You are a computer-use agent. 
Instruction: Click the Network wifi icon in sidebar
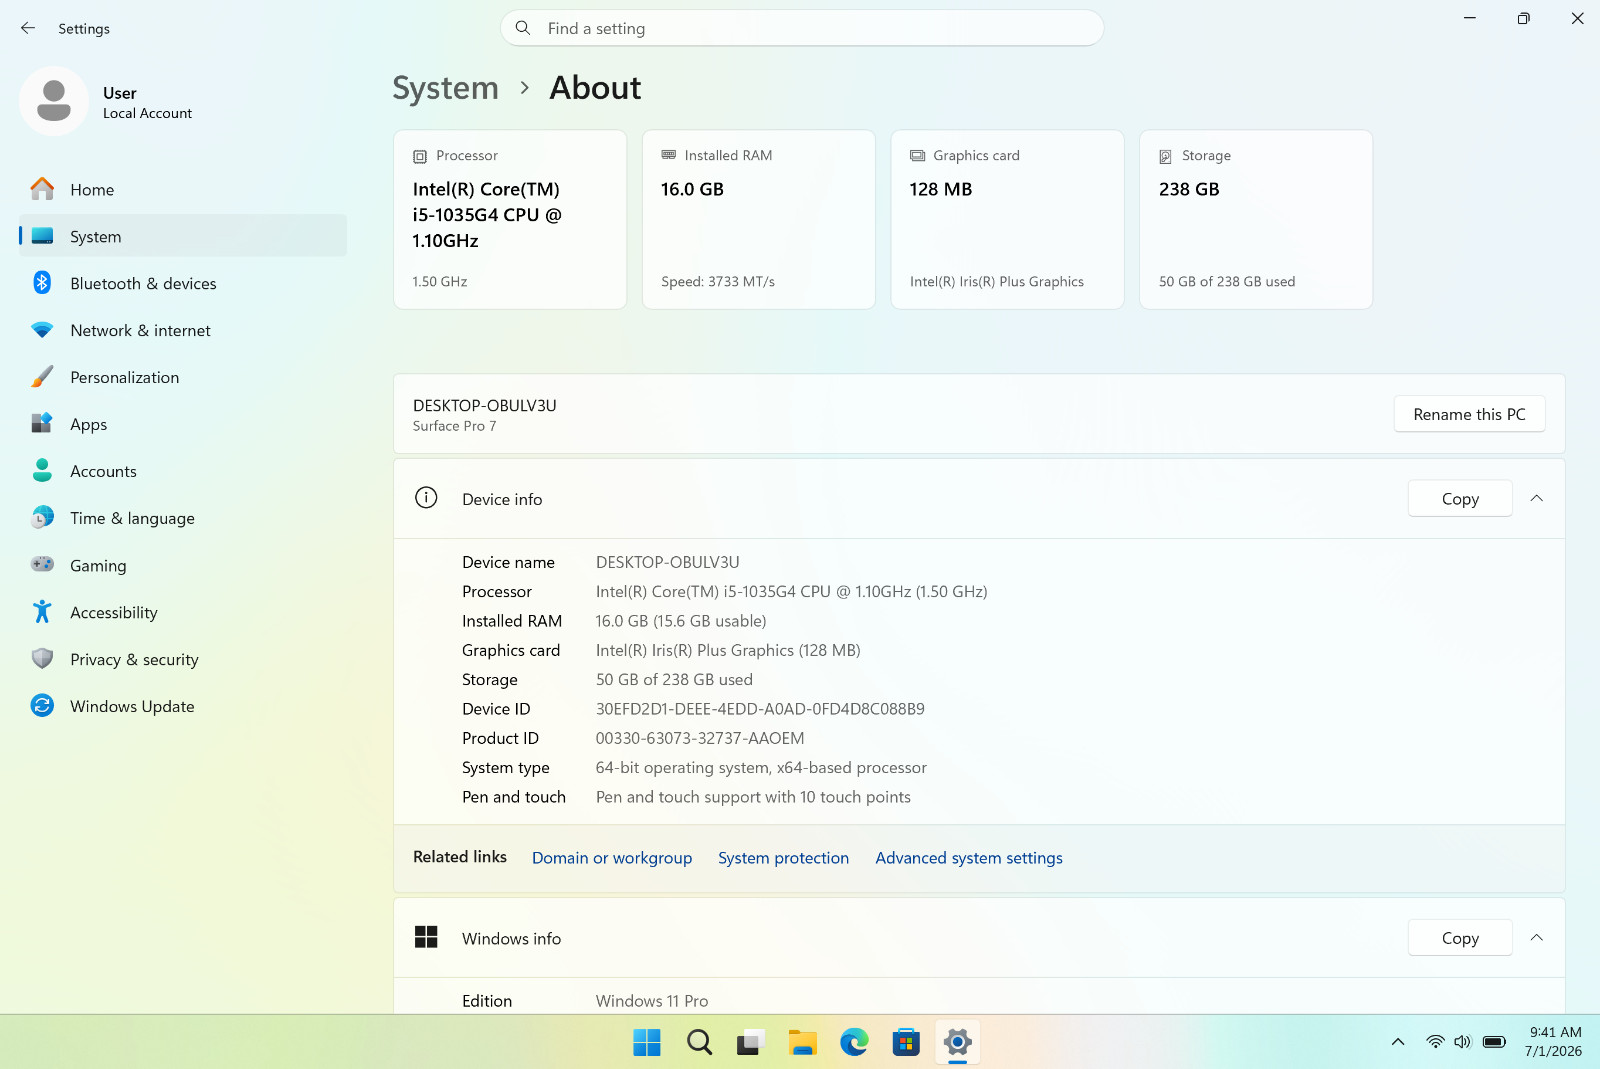click(42, 330)
